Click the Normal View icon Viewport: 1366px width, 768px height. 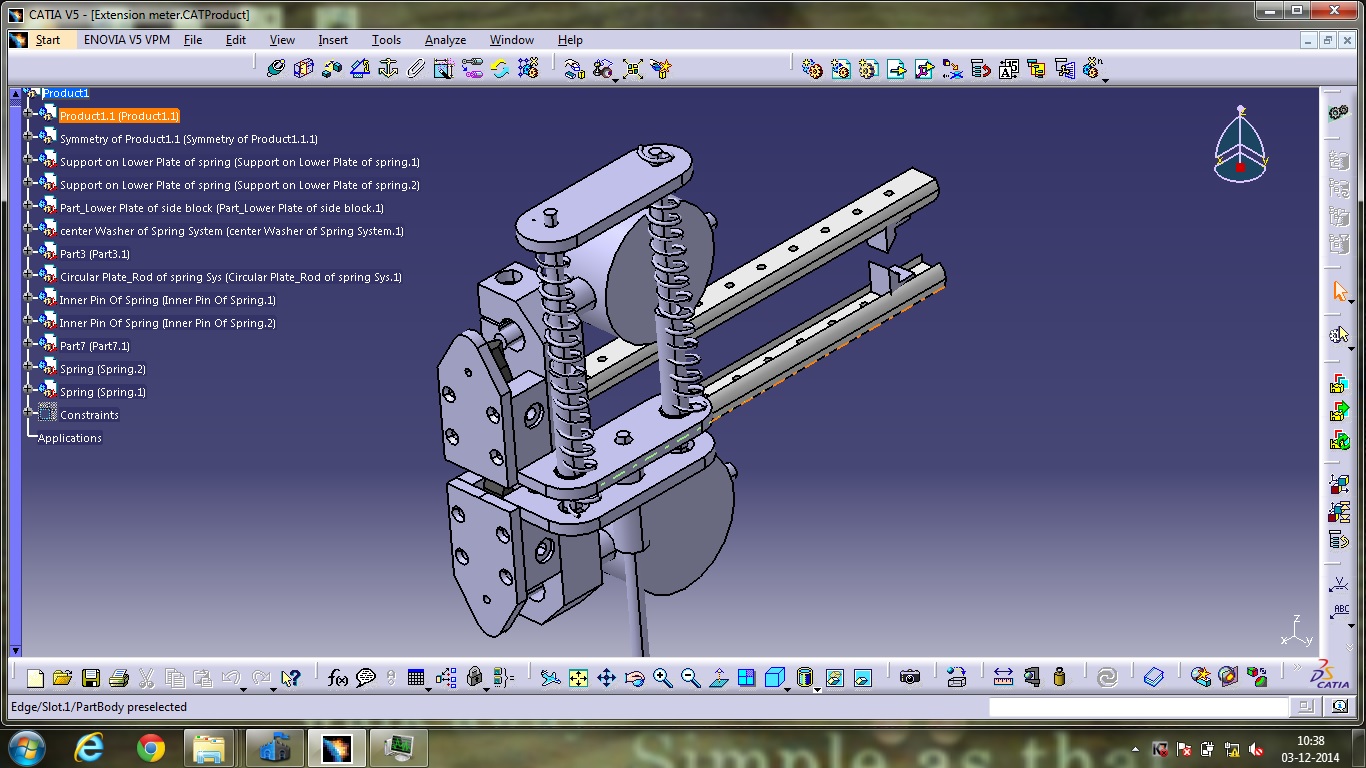click(x=718, y=677)
